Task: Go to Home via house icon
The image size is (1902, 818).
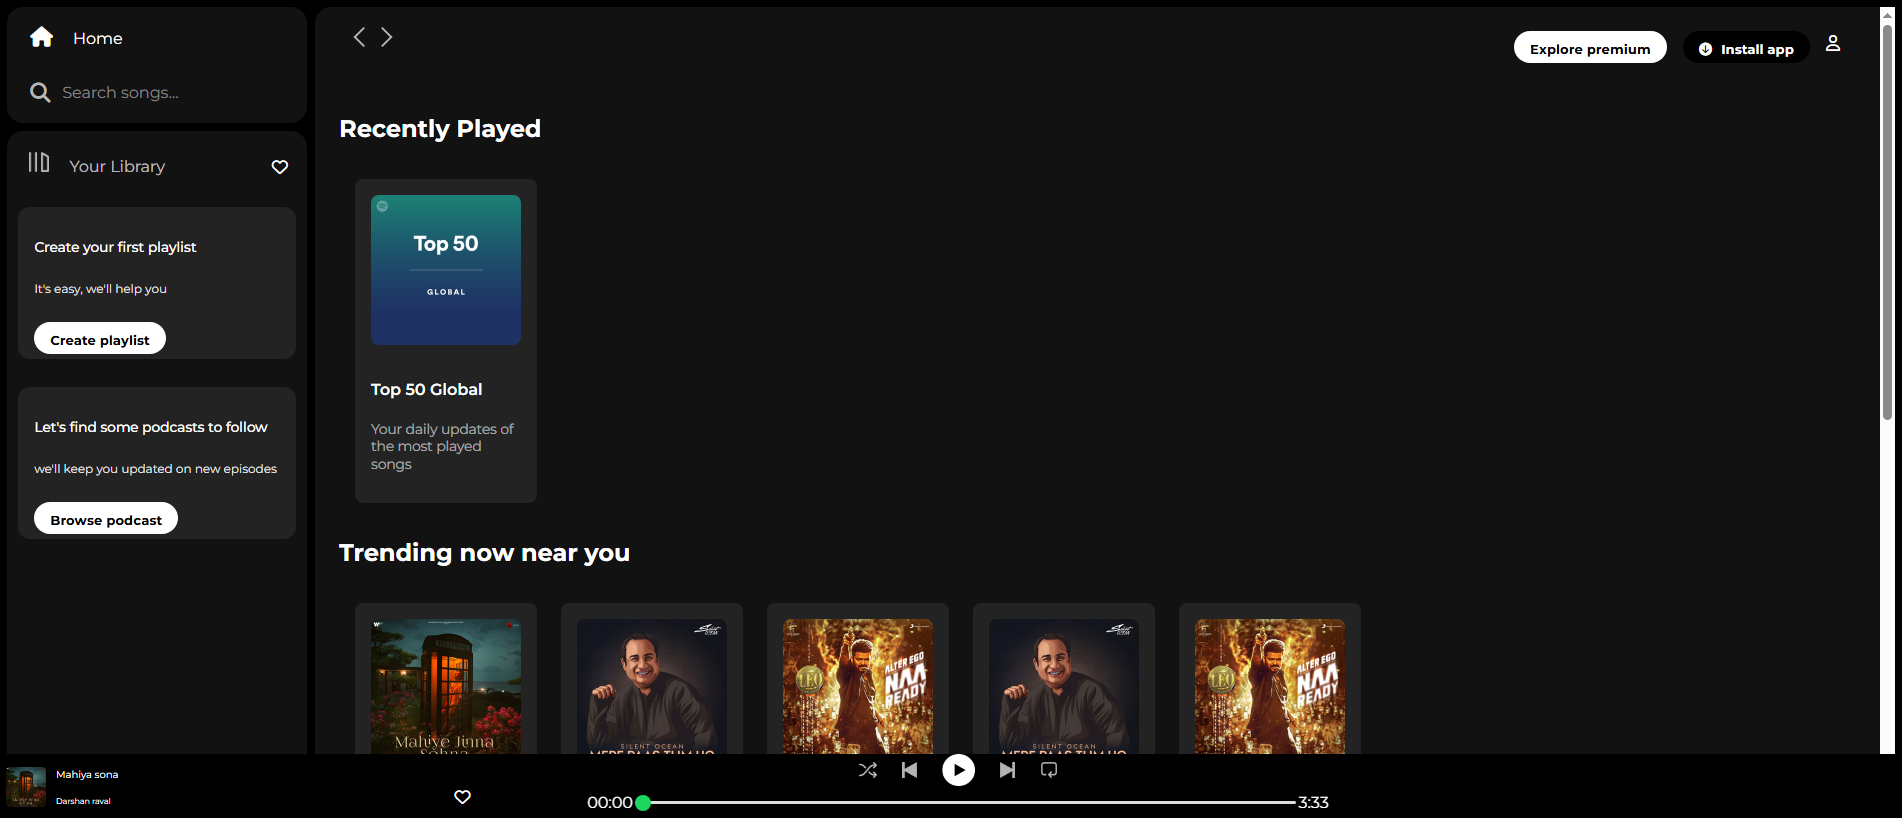Action: [x=41, y=37]
